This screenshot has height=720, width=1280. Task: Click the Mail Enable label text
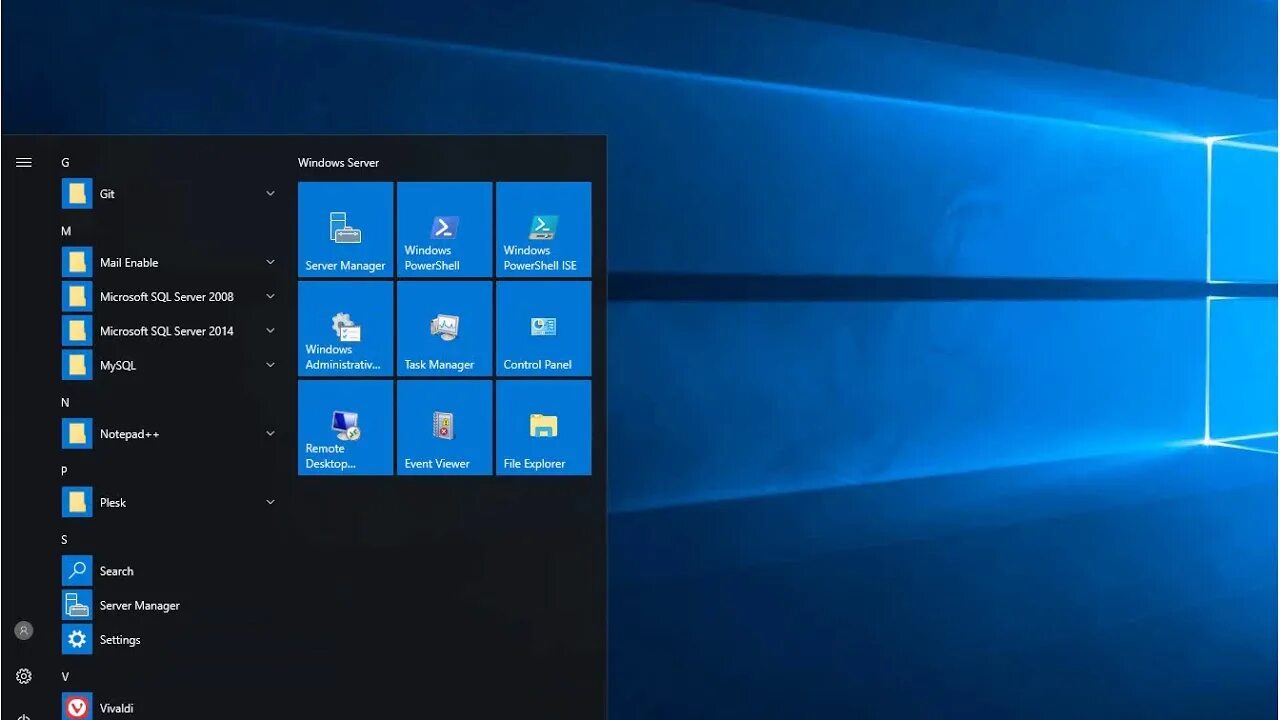pyautogui.click(x=129, y=262)
